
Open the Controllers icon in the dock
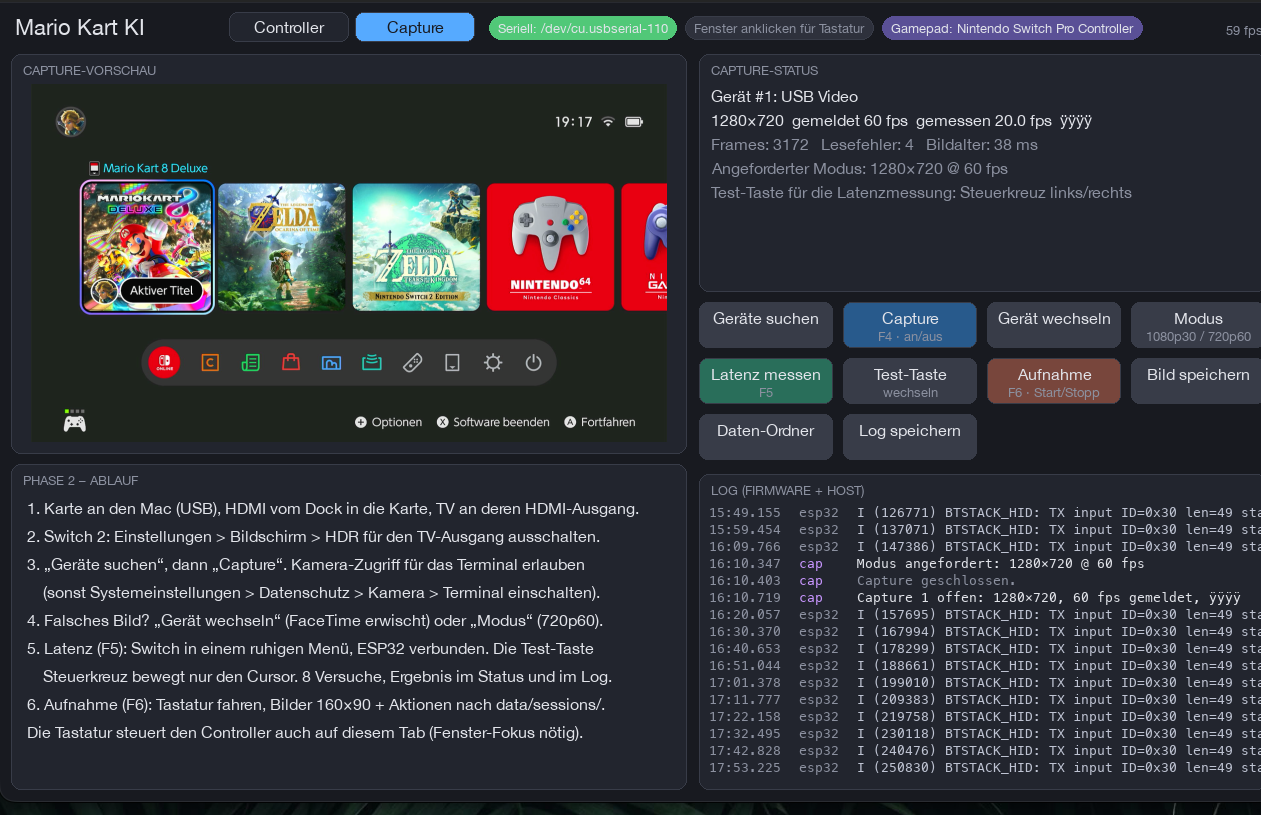(412, 363)
